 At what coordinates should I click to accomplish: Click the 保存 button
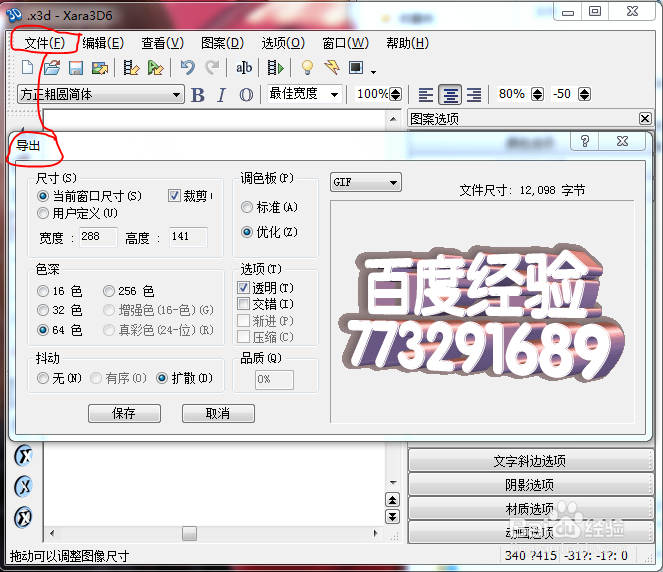pyautogui.click(x=124, y=413)
